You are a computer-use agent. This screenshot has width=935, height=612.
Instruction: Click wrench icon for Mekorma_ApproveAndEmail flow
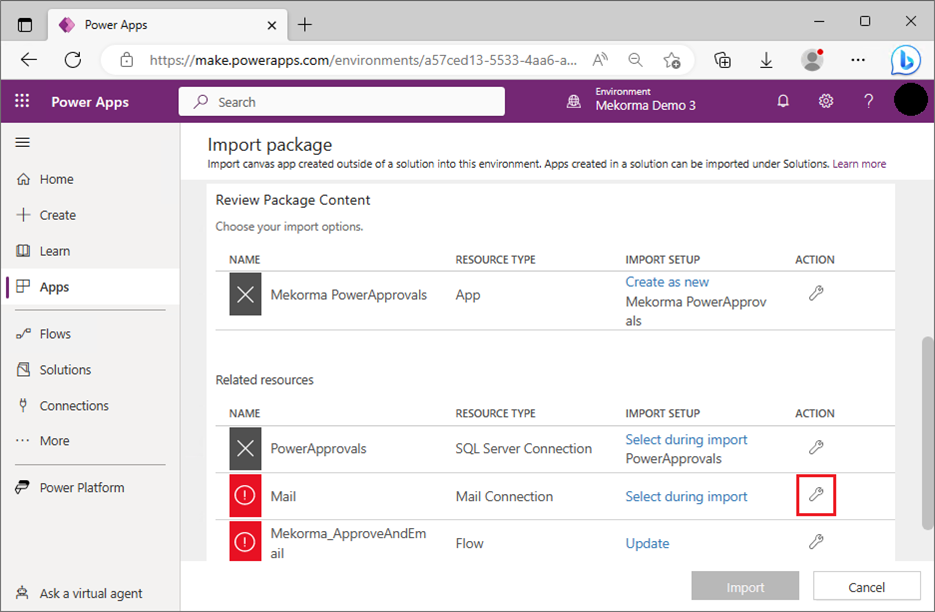coord(816,542)
